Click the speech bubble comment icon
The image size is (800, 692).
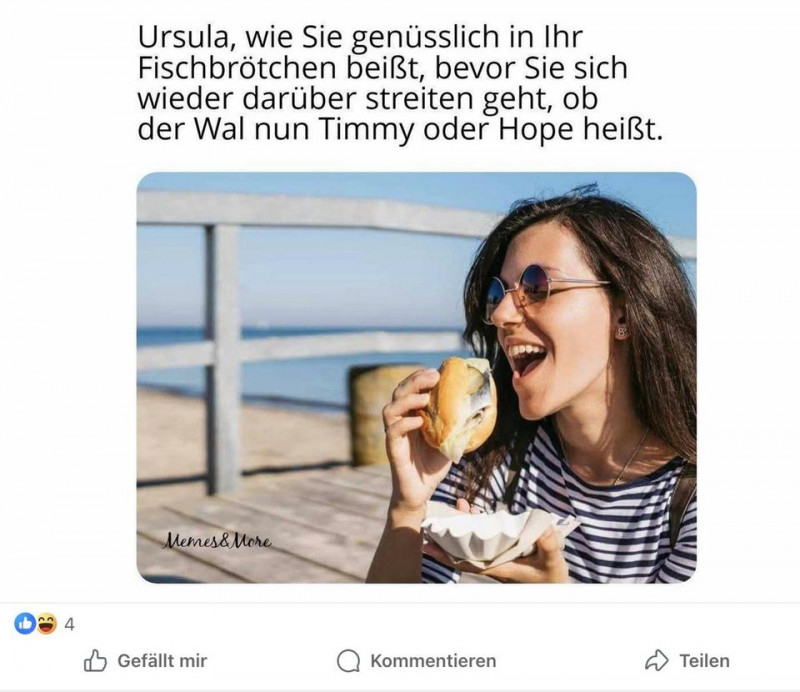348,661
